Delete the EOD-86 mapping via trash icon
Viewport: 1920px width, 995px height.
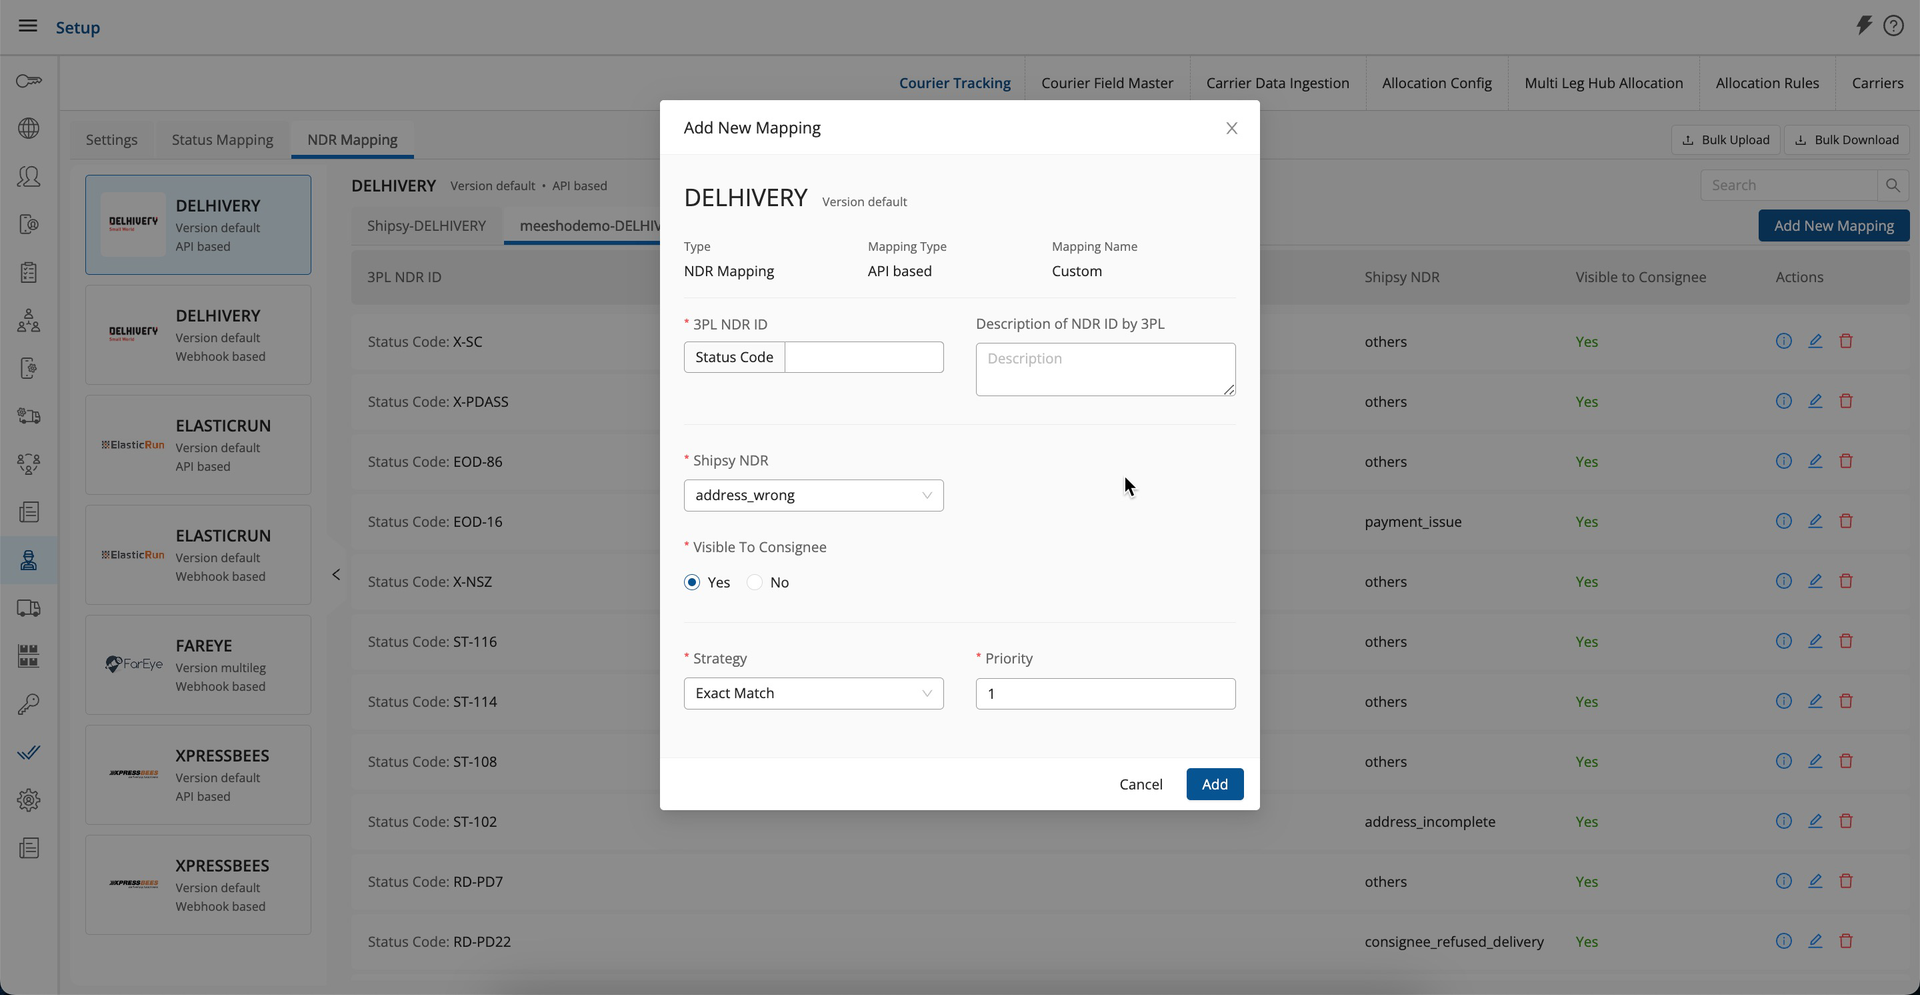[1846, 461]
